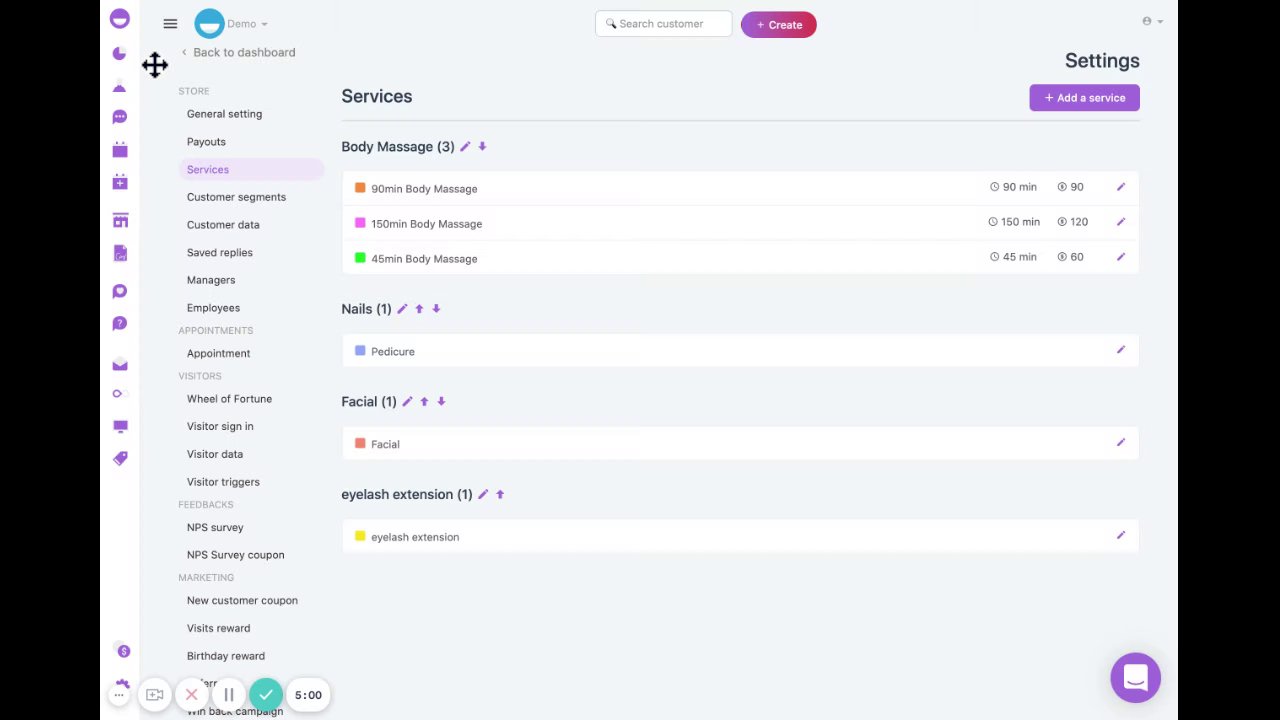This screenshot has width=1280, height=720.
Task: Click the Add a service button
Action: tap(1084, 98)
